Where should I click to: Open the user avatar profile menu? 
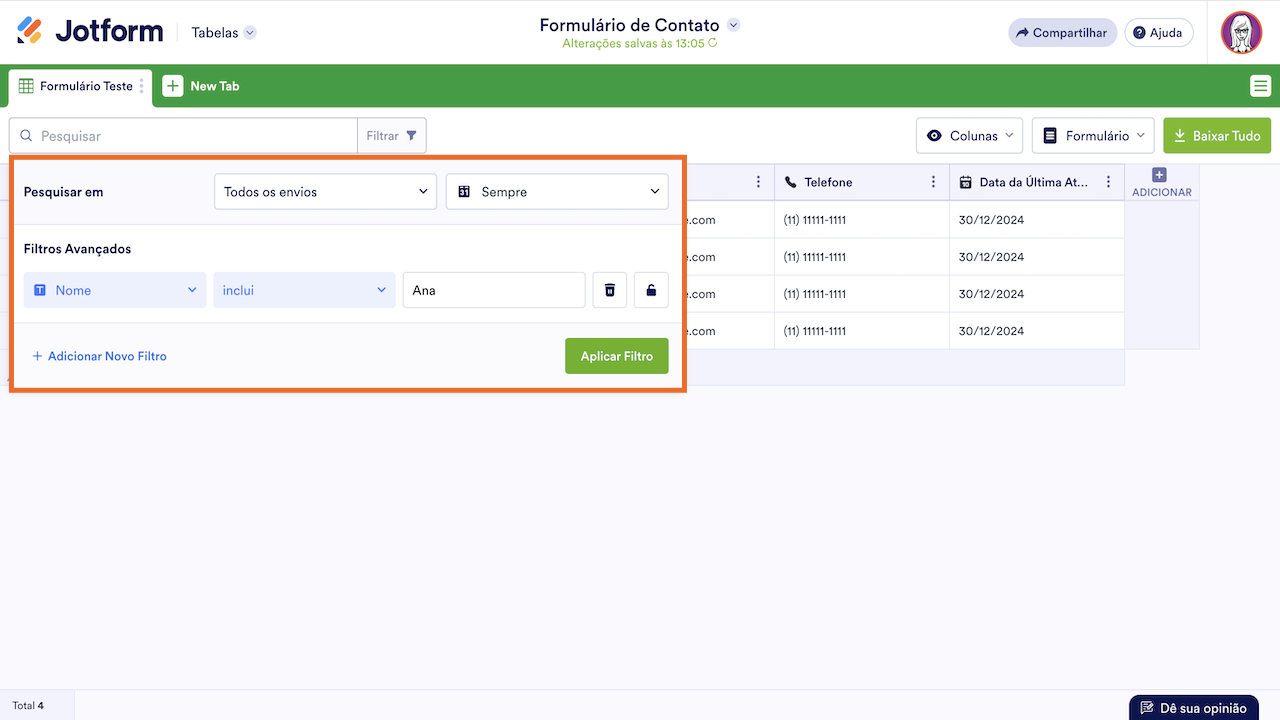[1241, 33]
